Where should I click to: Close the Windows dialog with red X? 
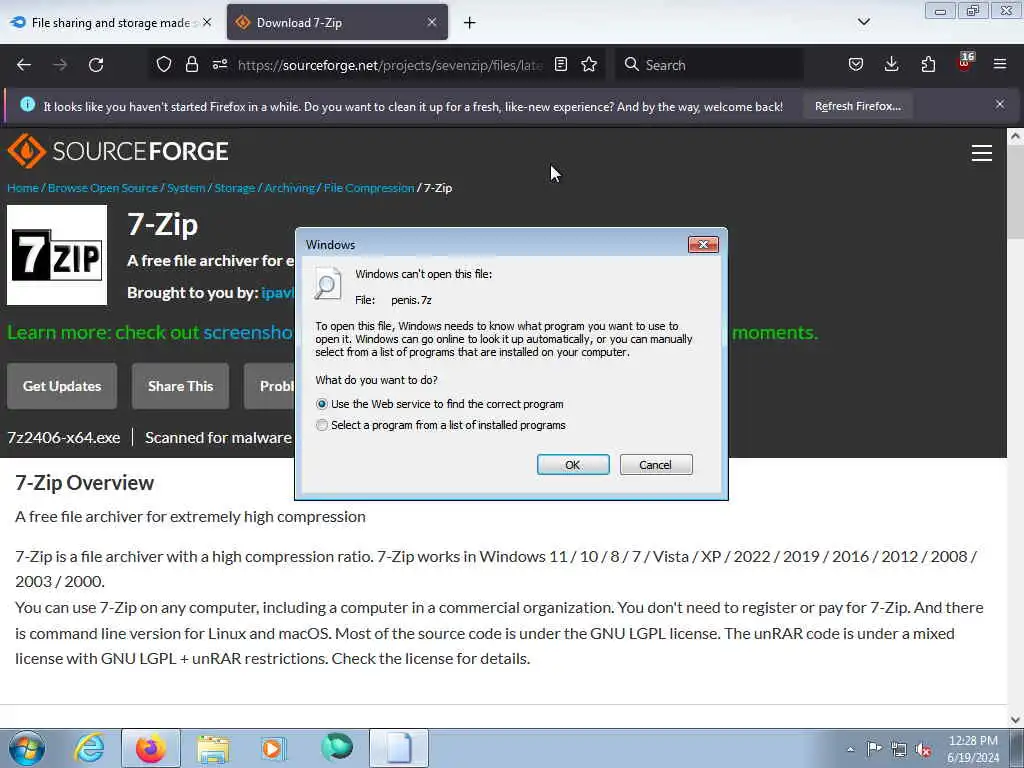click(703, 244)
